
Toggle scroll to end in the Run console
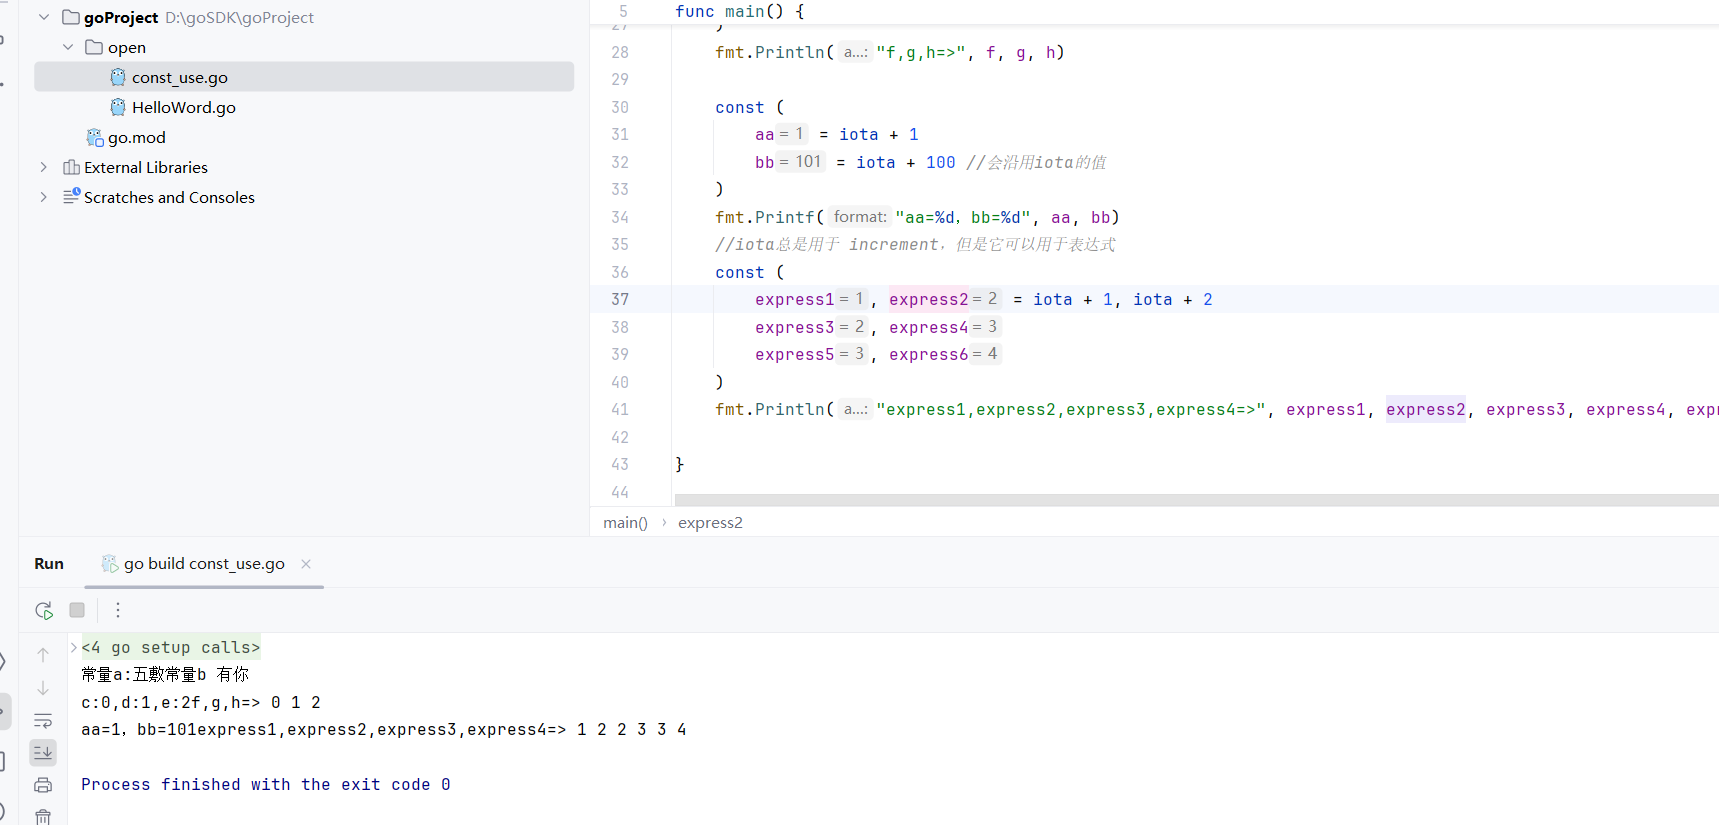(x=43, y=752)
